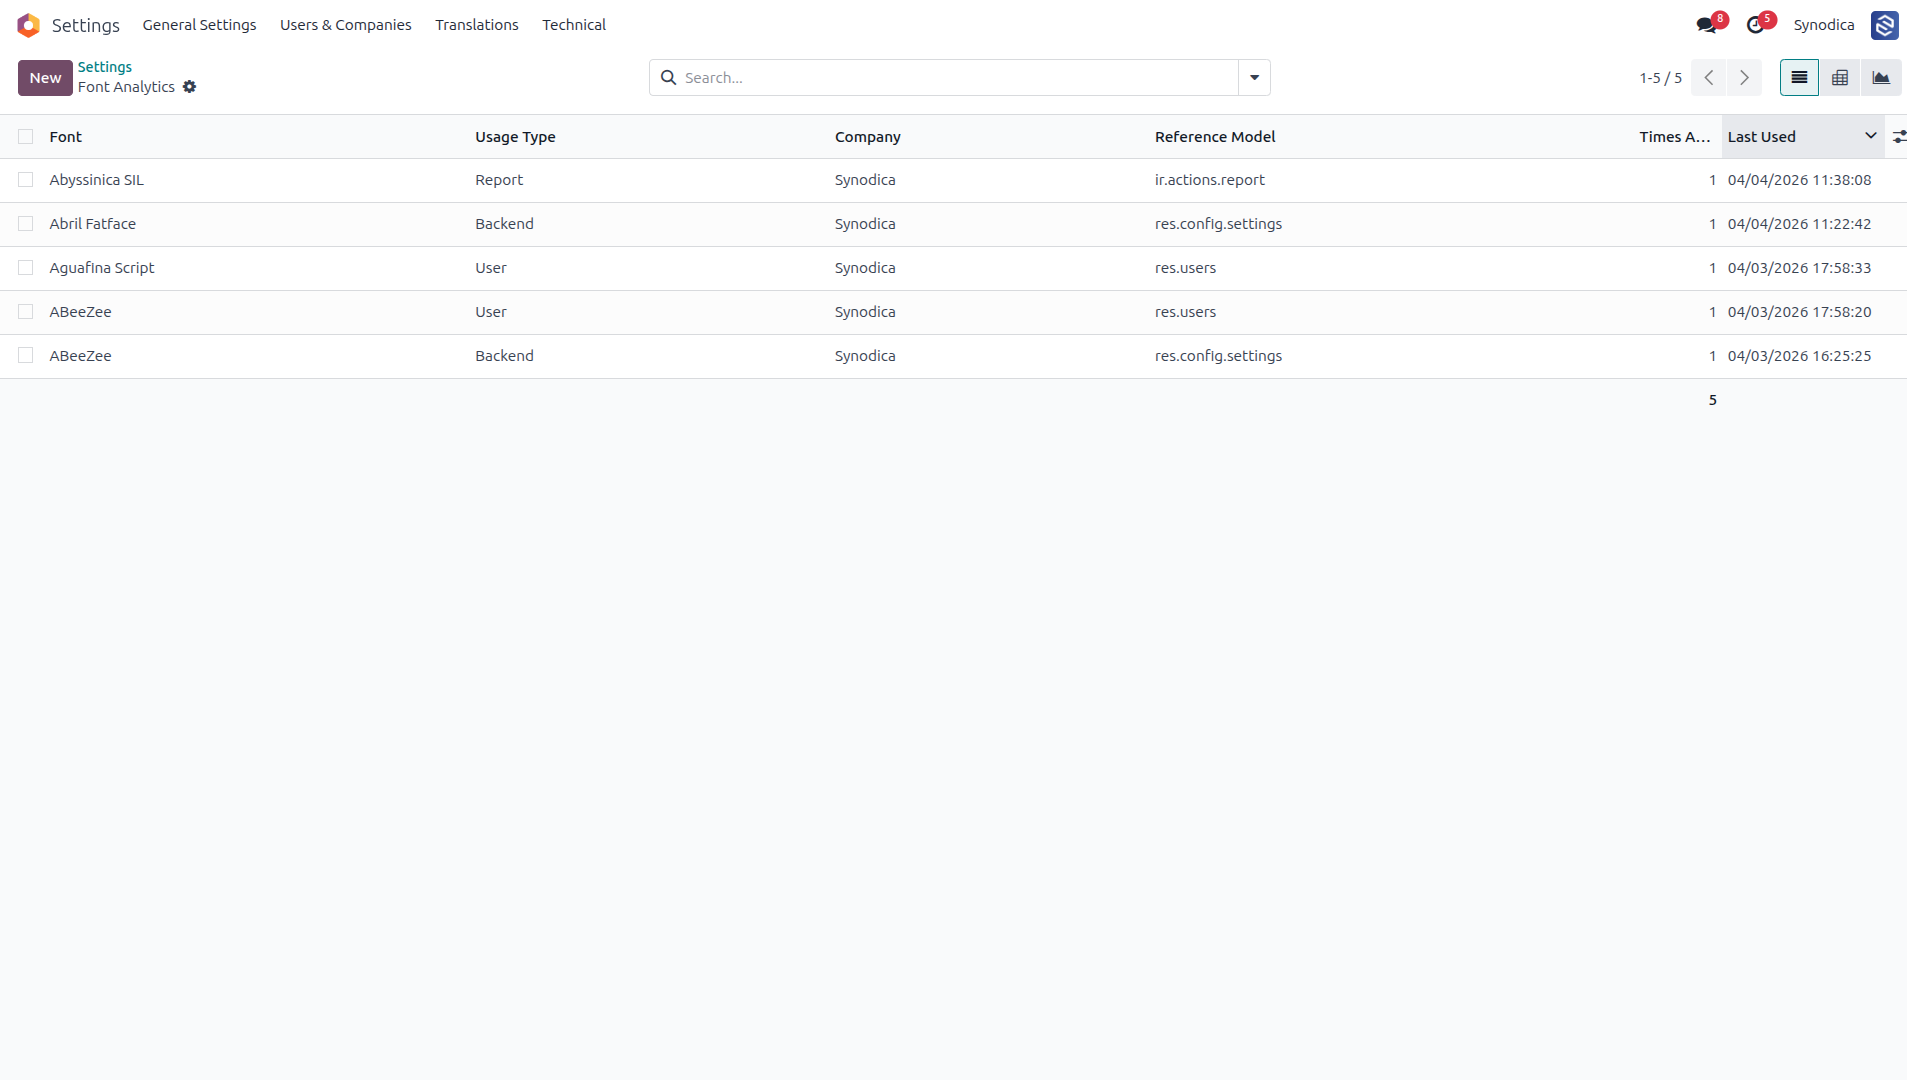Tick the Aguafina Script row checkbox

(26, 268)
